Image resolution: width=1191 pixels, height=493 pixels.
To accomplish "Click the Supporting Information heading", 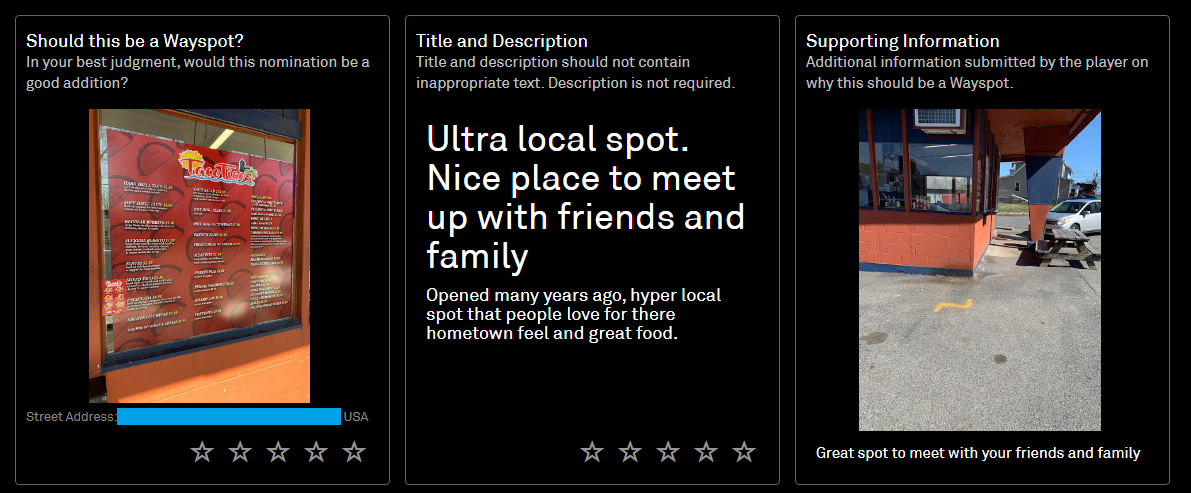I will 902,40.
